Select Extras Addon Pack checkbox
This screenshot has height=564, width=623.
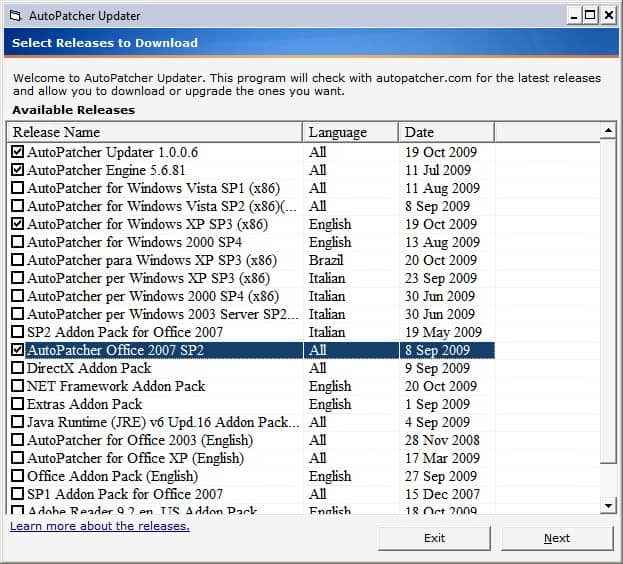click(x=17, y=405)
